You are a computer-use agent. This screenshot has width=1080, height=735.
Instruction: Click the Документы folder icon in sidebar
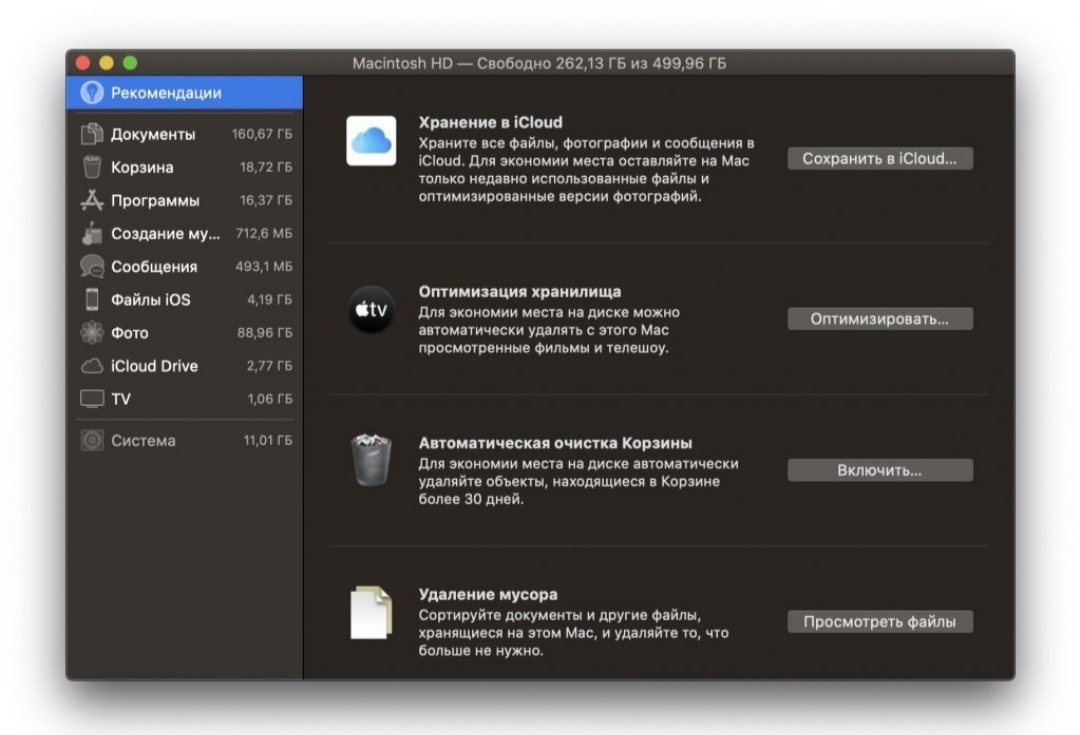tap(92, 134)
